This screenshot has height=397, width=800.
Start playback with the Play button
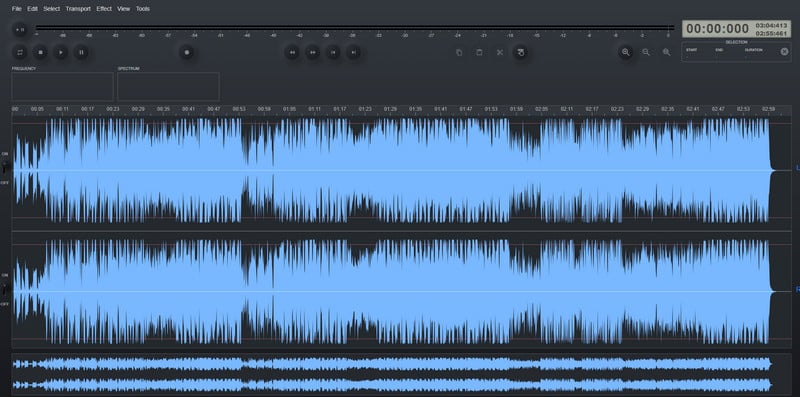[61, 52]
